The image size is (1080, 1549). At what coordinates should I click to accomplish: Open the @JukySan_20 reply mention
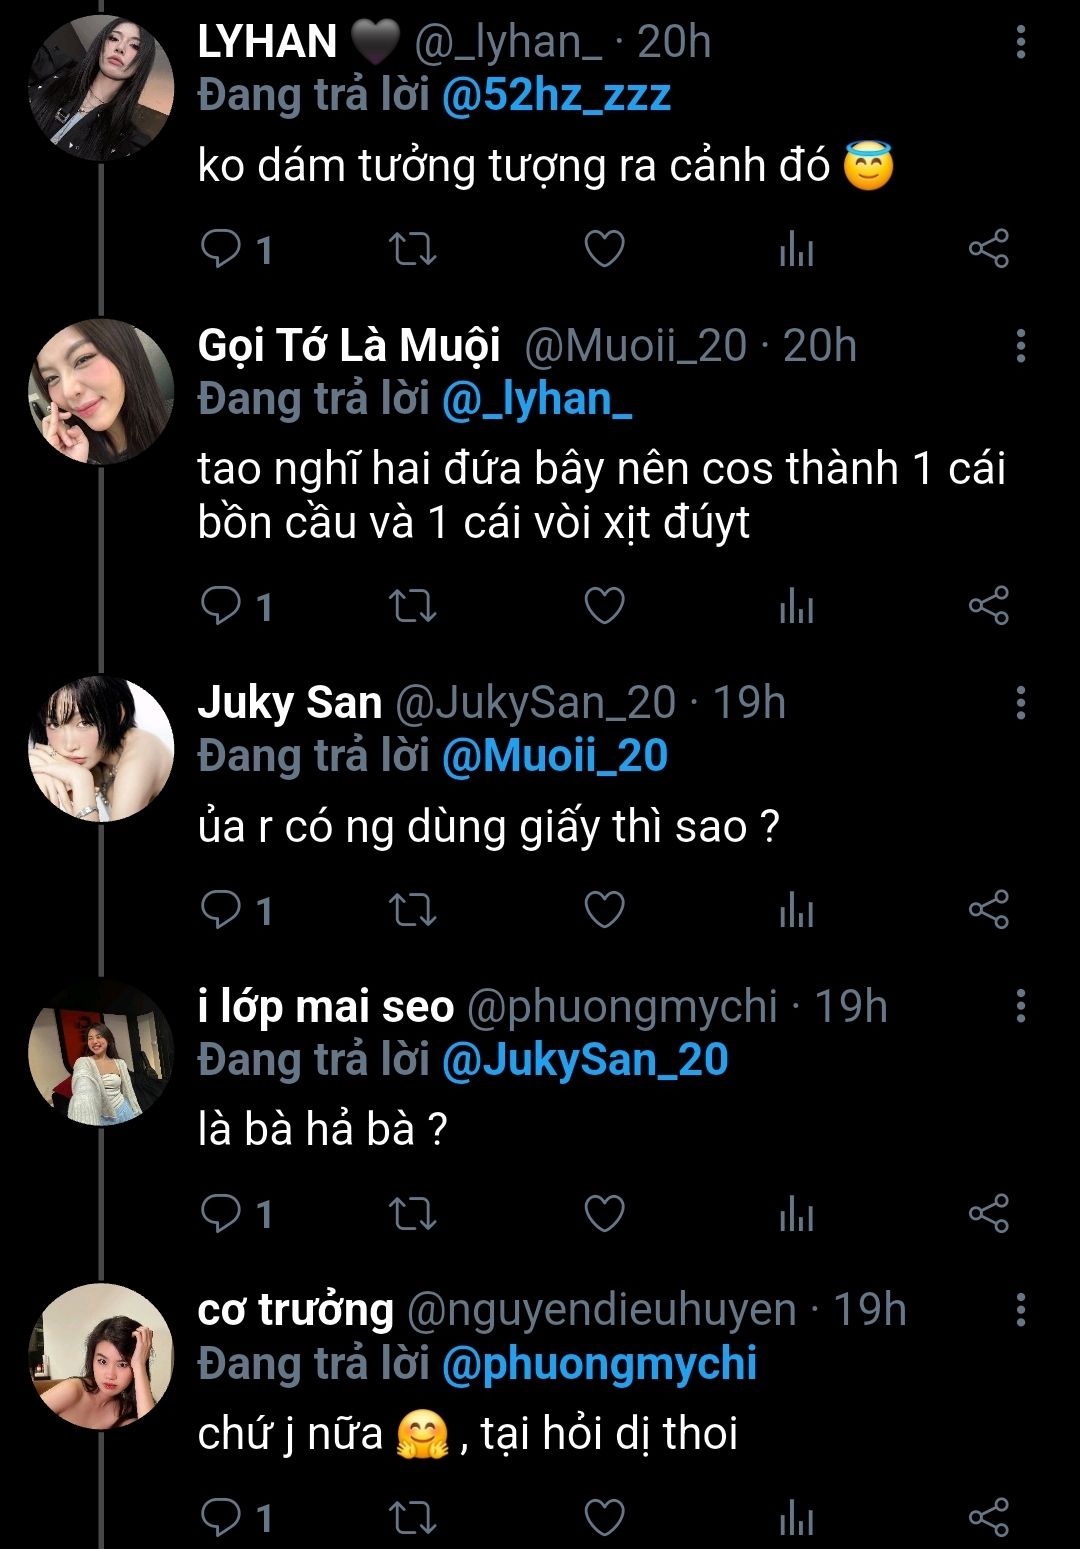tap(585, 1060)
